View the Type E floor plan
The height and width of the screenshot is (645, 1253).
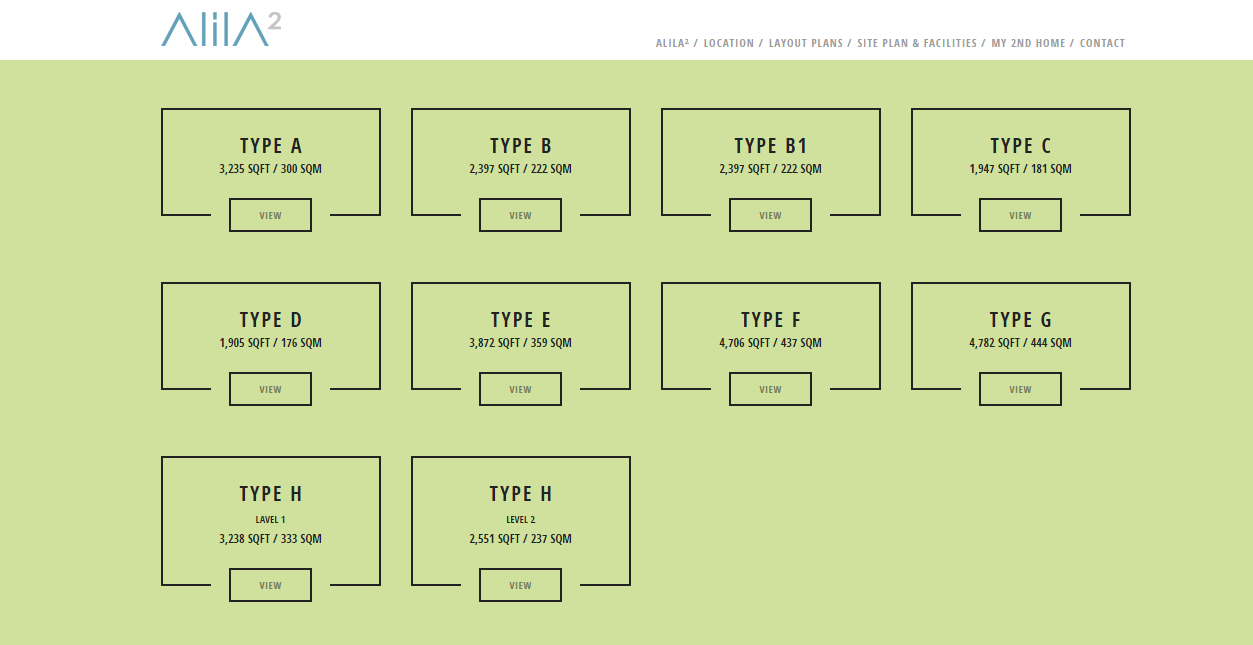click(520, 389)
